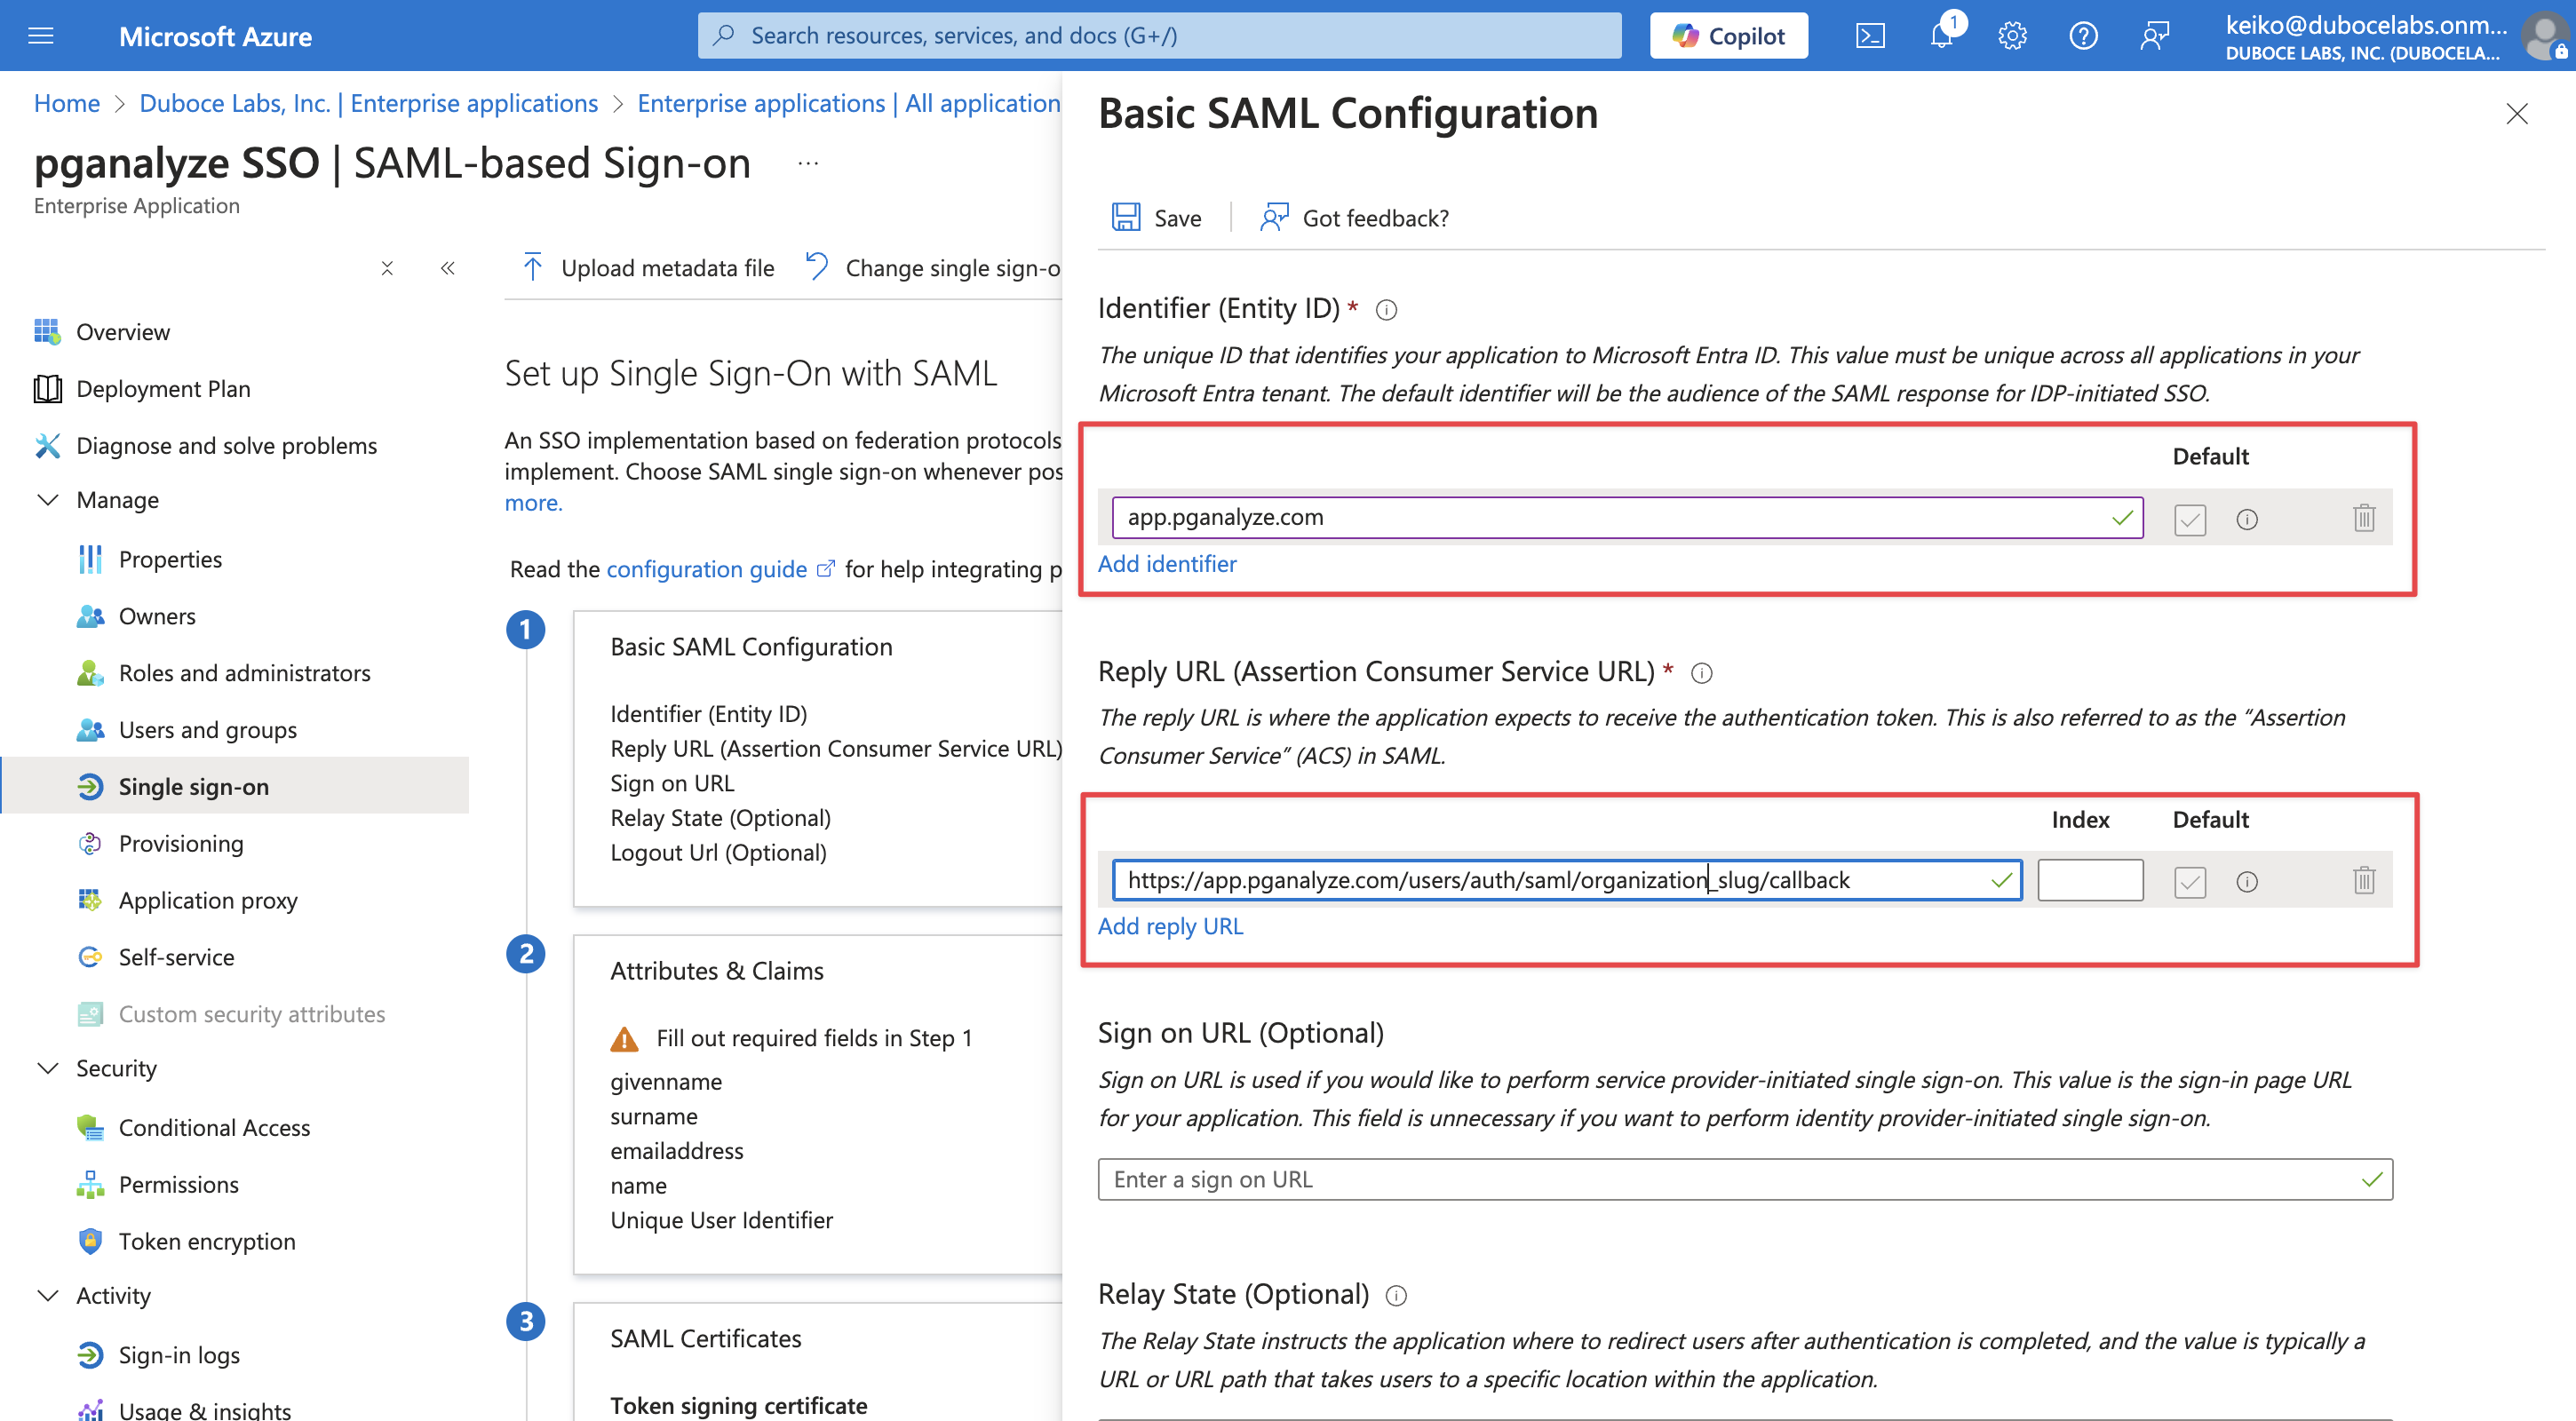
Task: Click the reply URL Index field
Action: (2090, 880)
